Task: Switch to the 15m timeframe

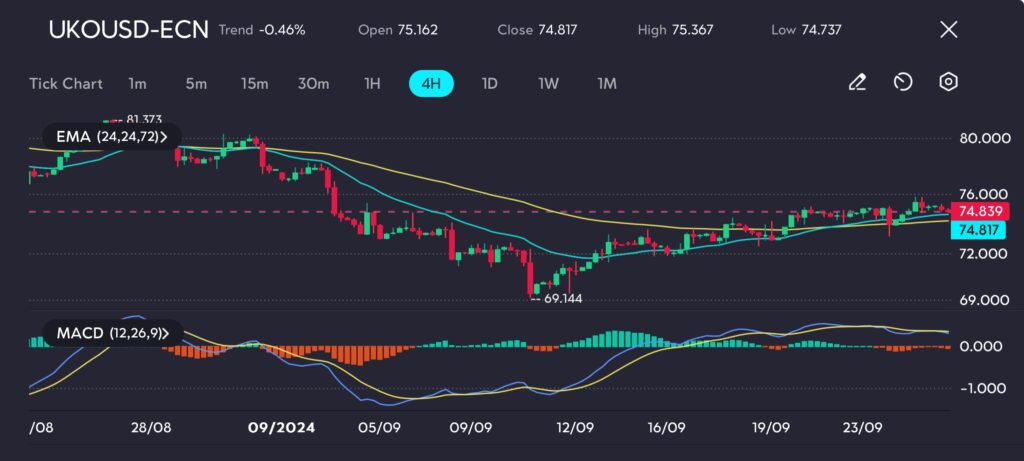Action: [254, 83]
